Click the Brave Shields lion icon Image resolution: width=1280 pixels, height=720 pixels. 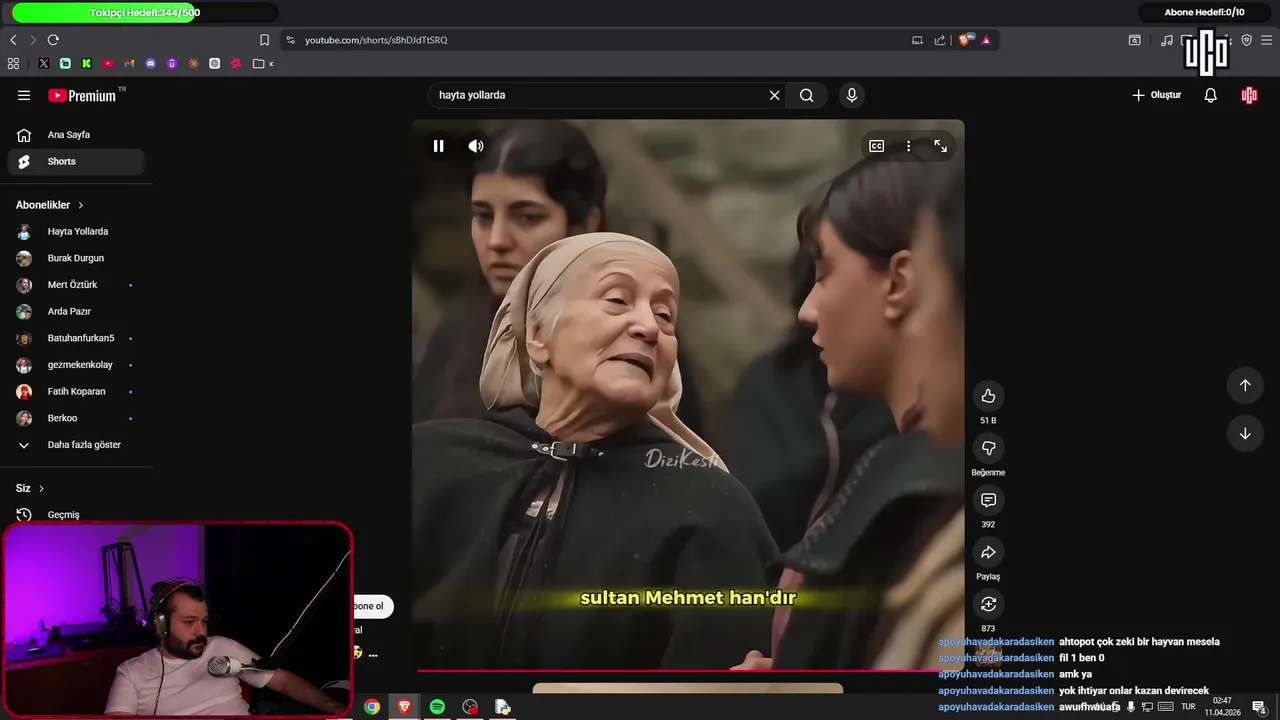pos(964,40)
